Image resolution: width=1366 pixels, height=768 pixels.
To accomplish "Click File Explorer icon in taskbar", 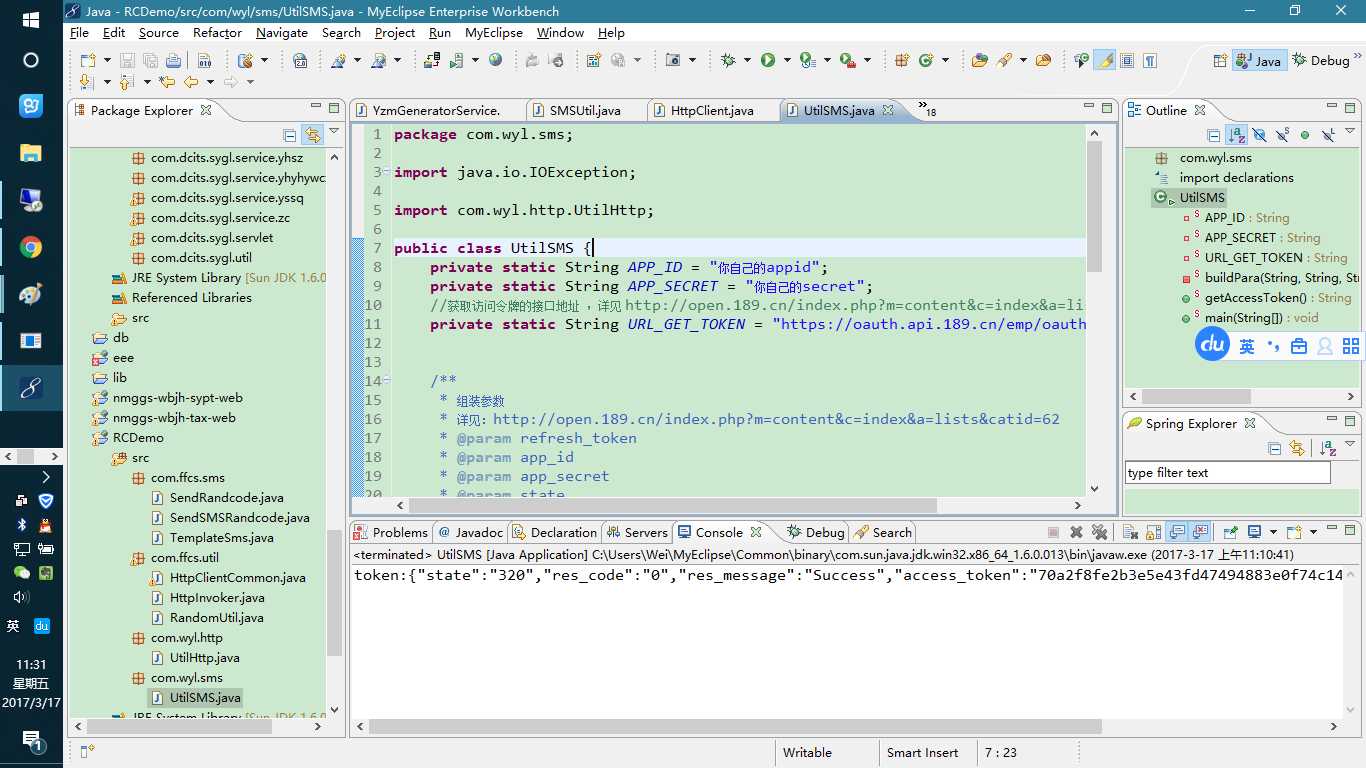I will pos(30,153).
